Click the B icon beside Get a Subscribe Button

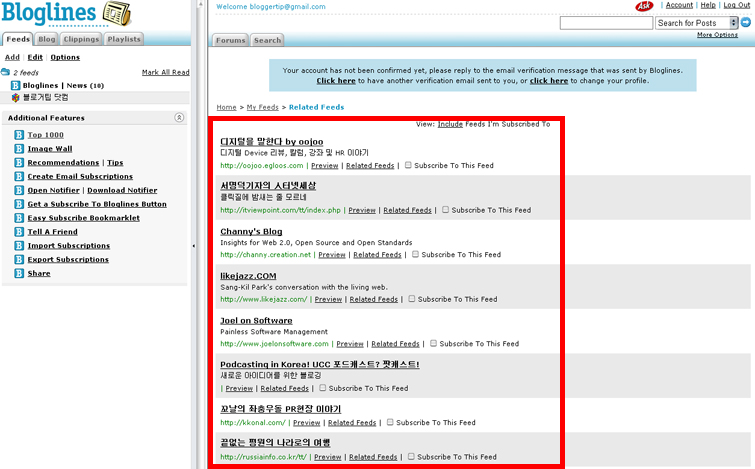(19, 204)
